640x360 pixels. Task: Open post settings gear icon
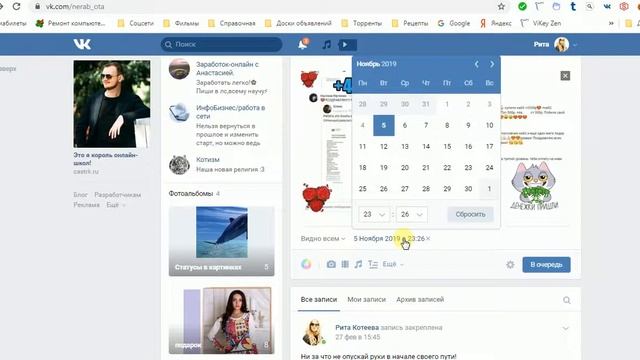tap(510, 264)
